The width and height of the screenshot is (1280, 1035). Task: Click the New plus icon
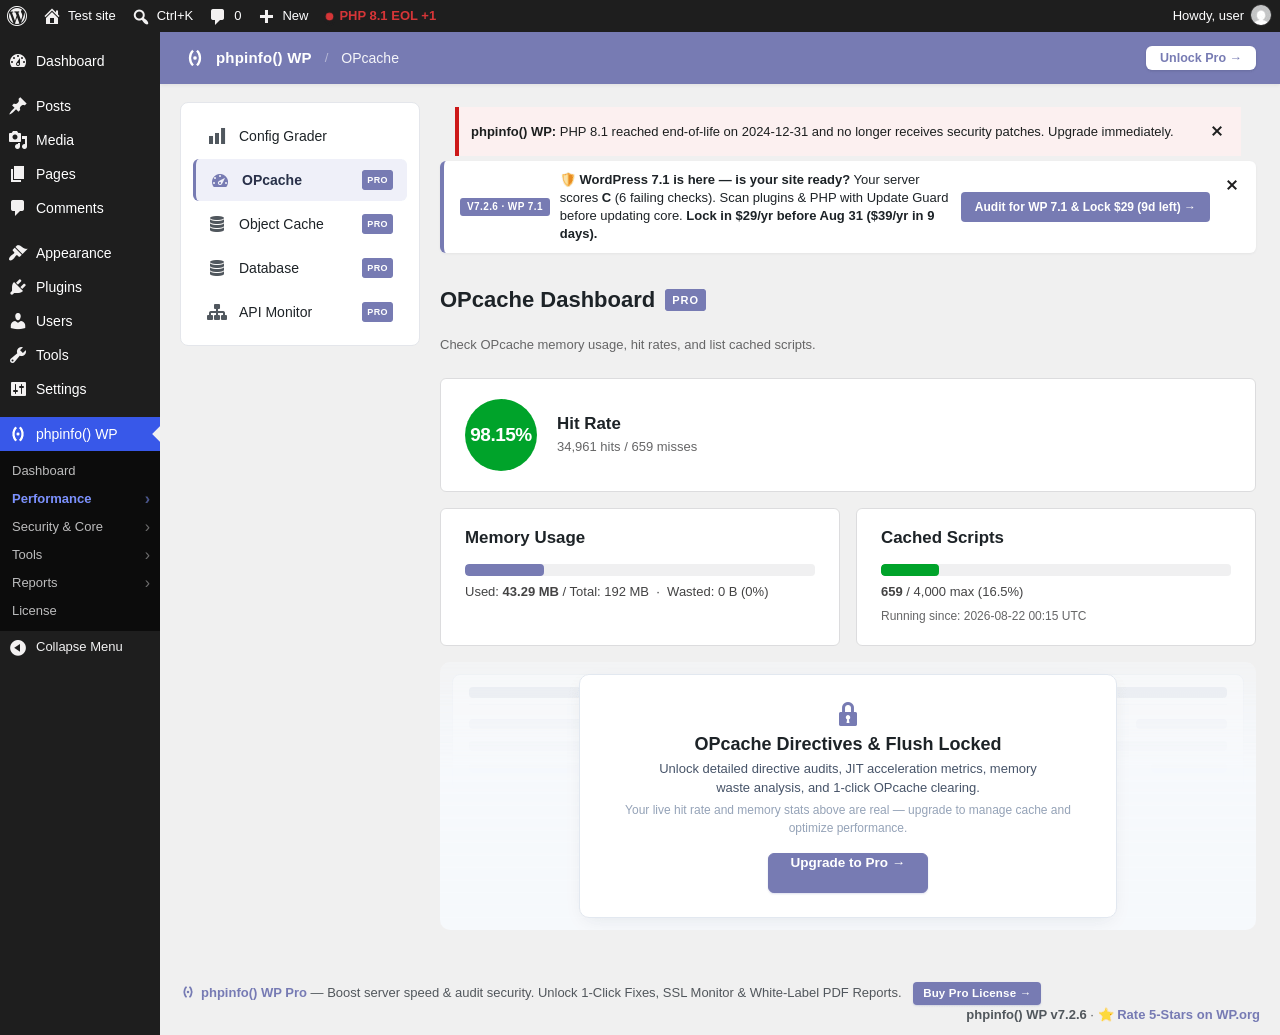pyautogui.click(x=266, y=16)
